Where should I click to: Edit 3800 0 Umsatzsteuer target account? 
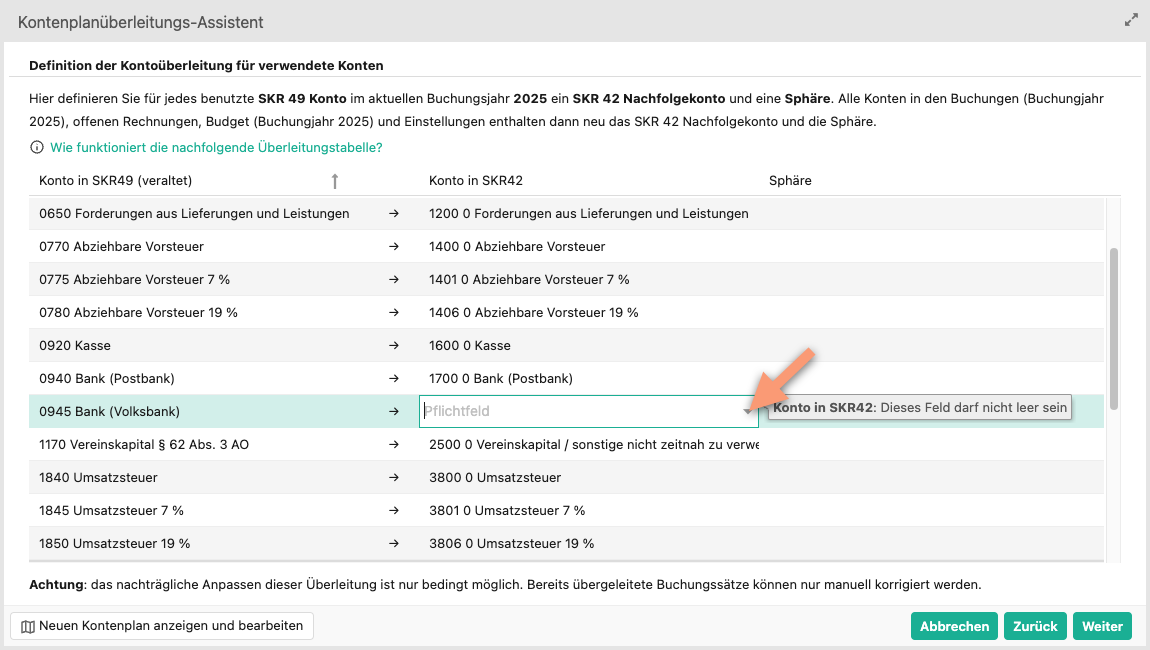(x=495, y=478)
